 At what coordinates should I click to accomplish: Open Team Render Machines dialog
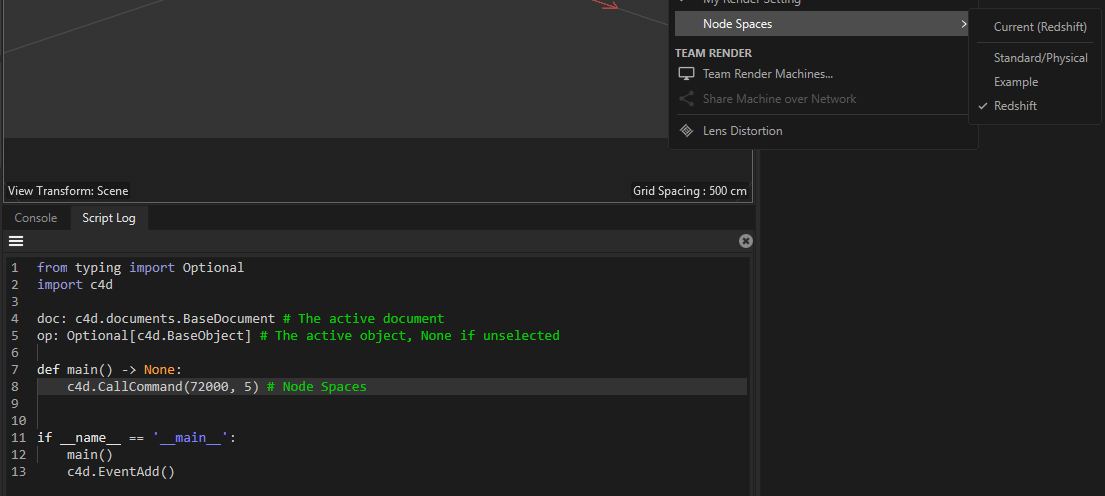click(767, 74)
